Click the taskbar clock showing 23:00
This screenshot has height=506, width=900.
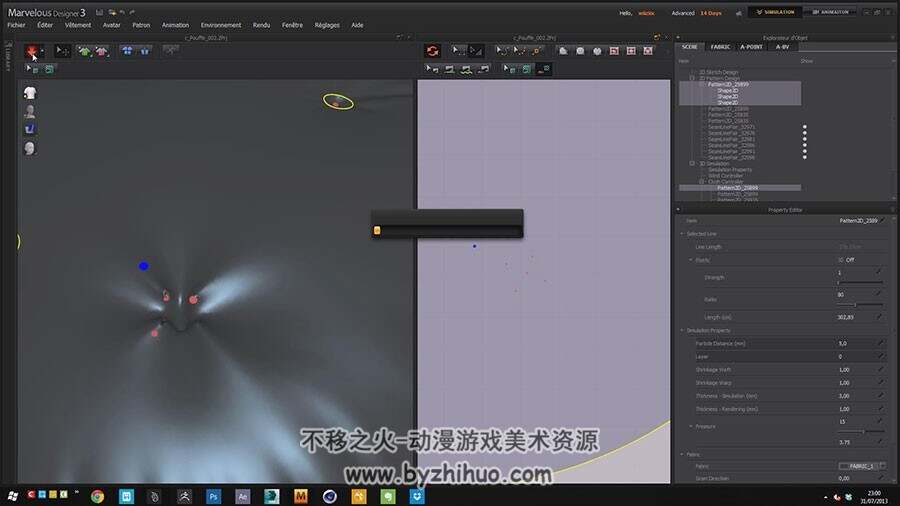(x=874, y=493)
